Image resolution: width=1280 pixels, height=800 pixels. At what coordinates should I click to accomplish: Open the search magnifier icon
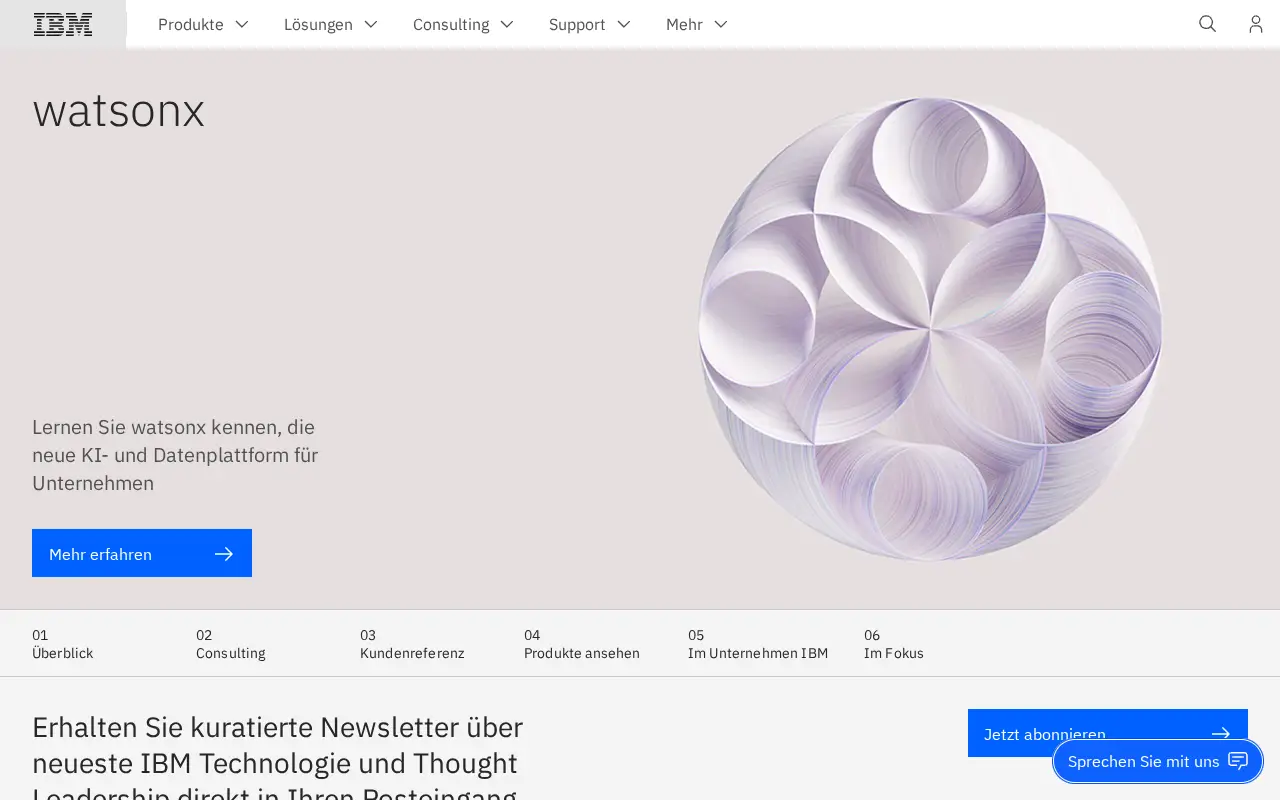click(x=1208, y=24)
